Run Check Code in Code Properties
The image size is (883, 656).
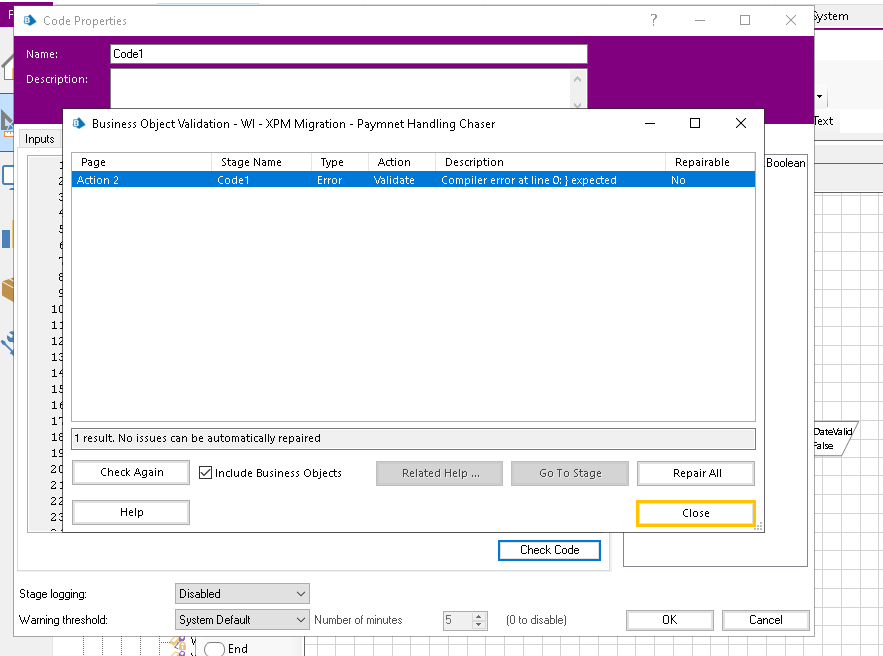[x=549, y=550]
